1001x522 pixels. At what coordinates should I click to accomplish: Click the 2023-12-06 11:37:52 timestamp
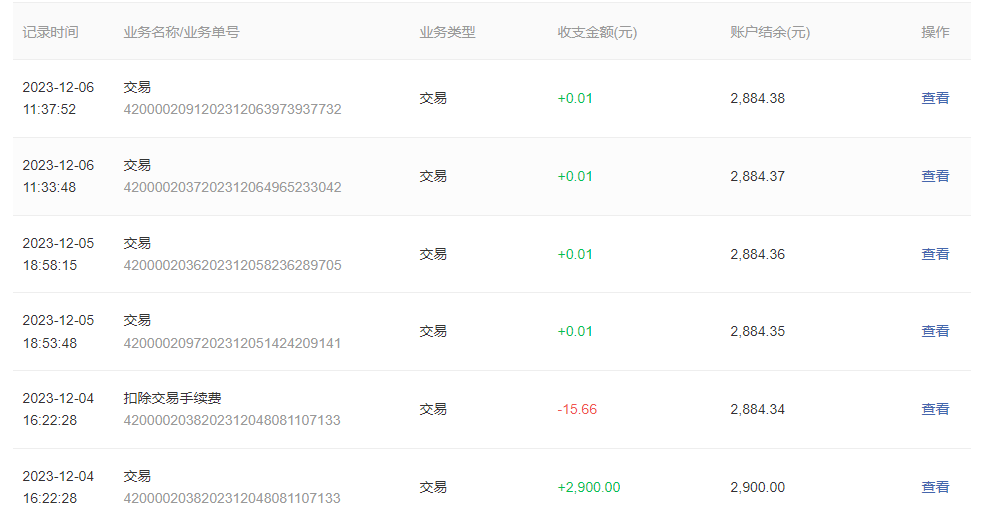pos(58,98)
